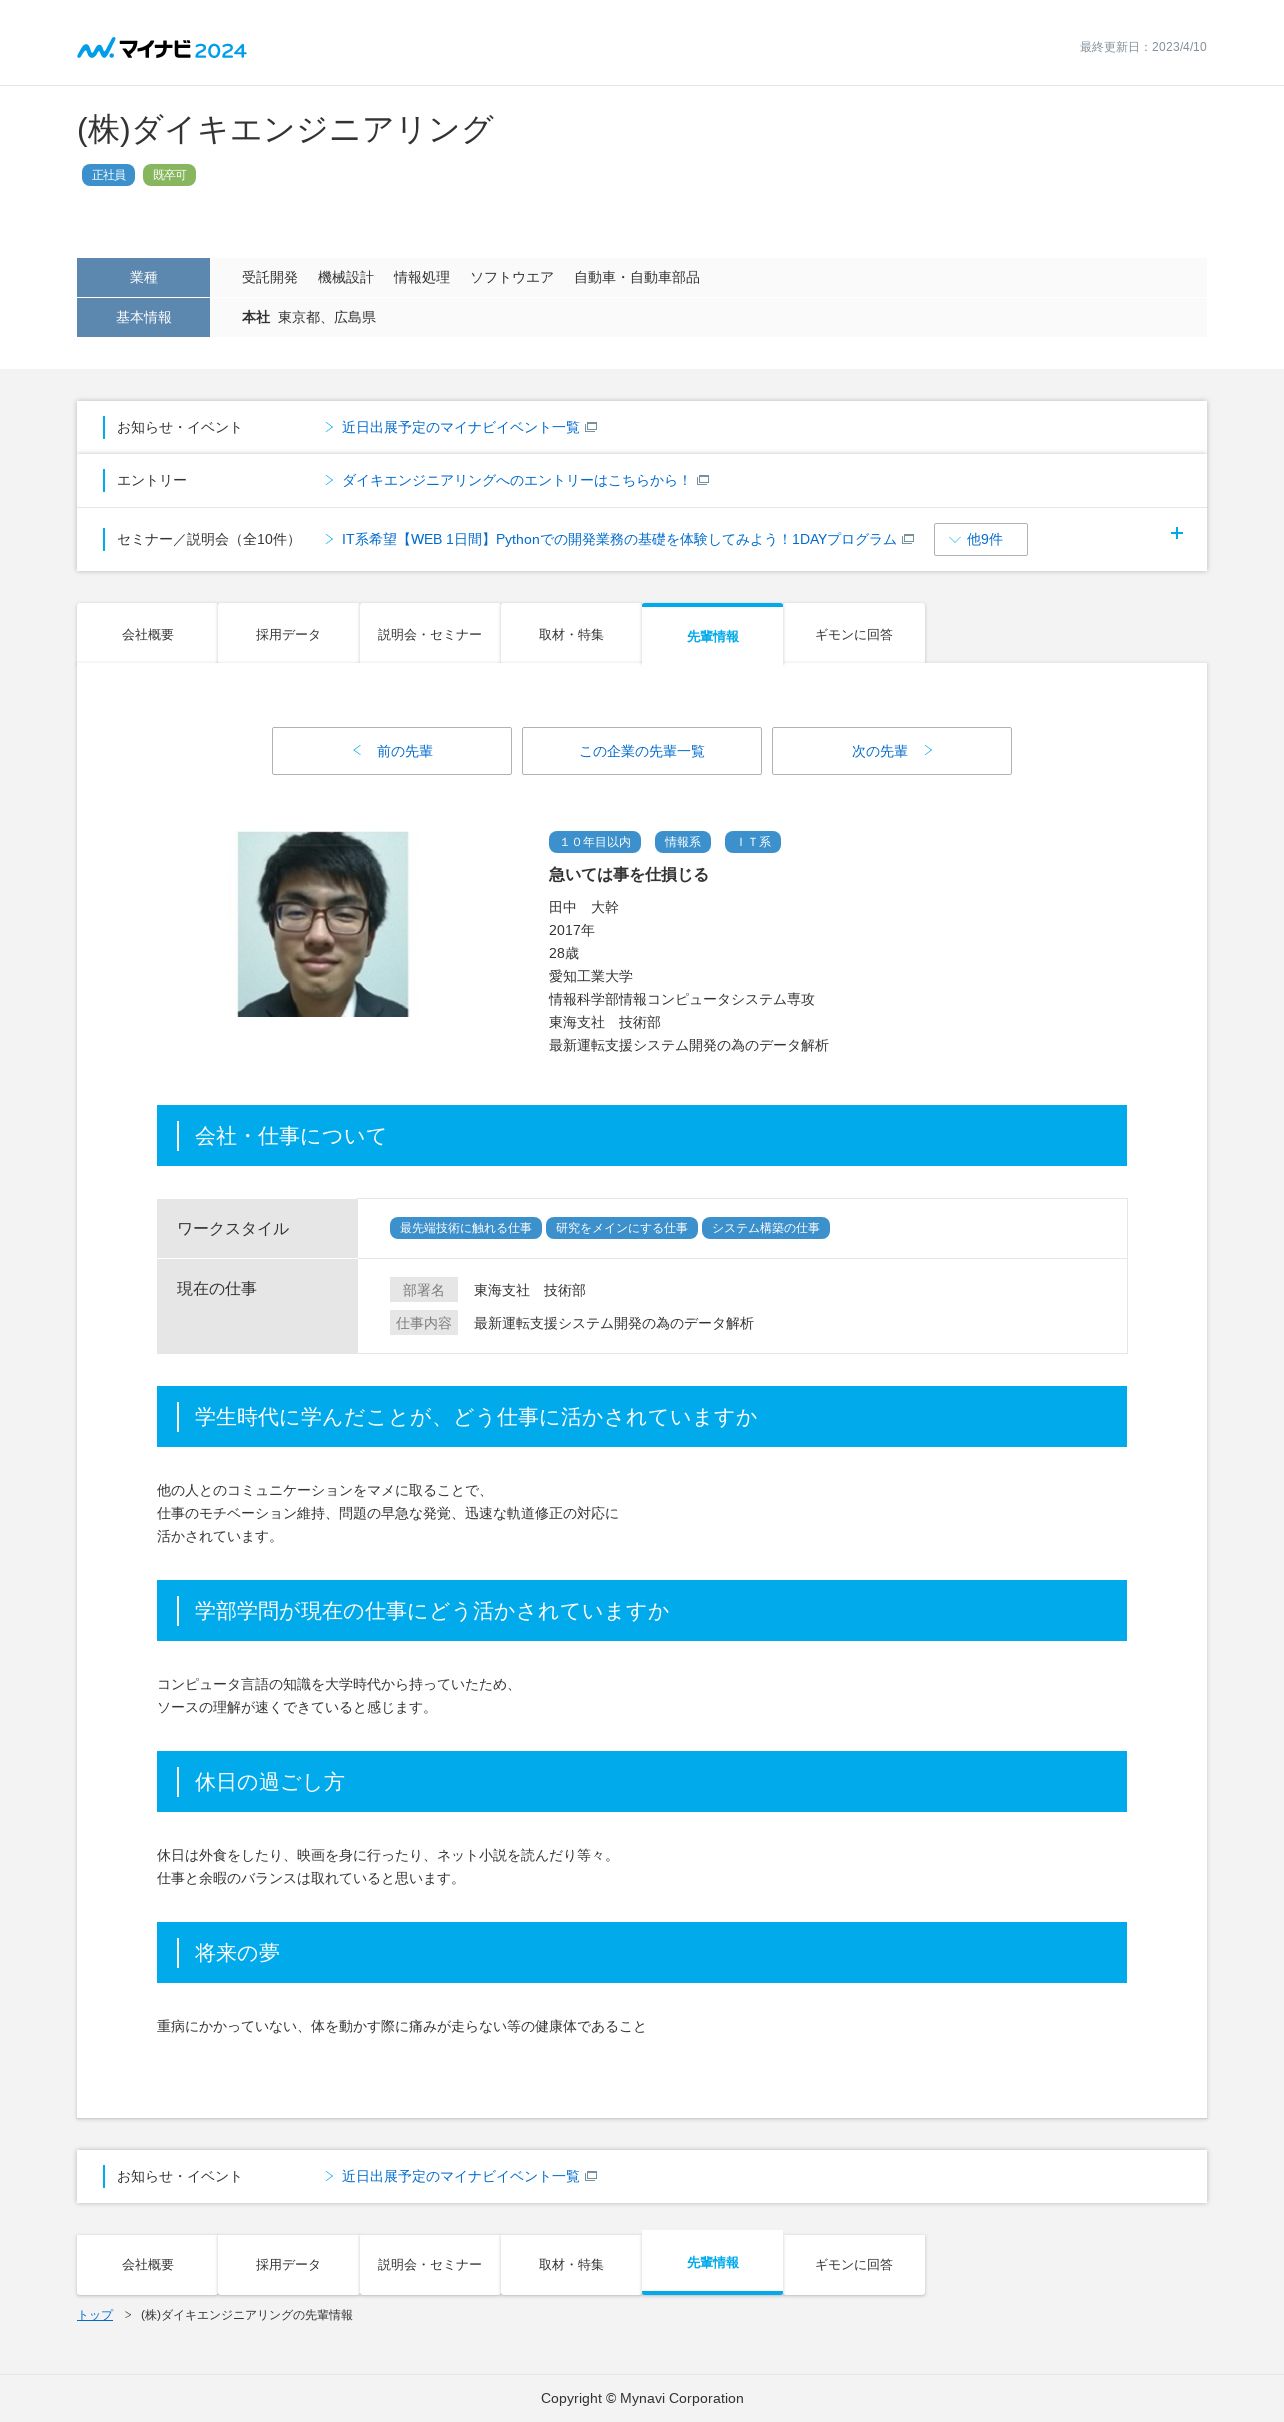Image resolution: width=1284 pixels, height=2422 pixels.
Task: Switch to bottom 取材・特集 tab
Action: click(x=571, y=2264)
